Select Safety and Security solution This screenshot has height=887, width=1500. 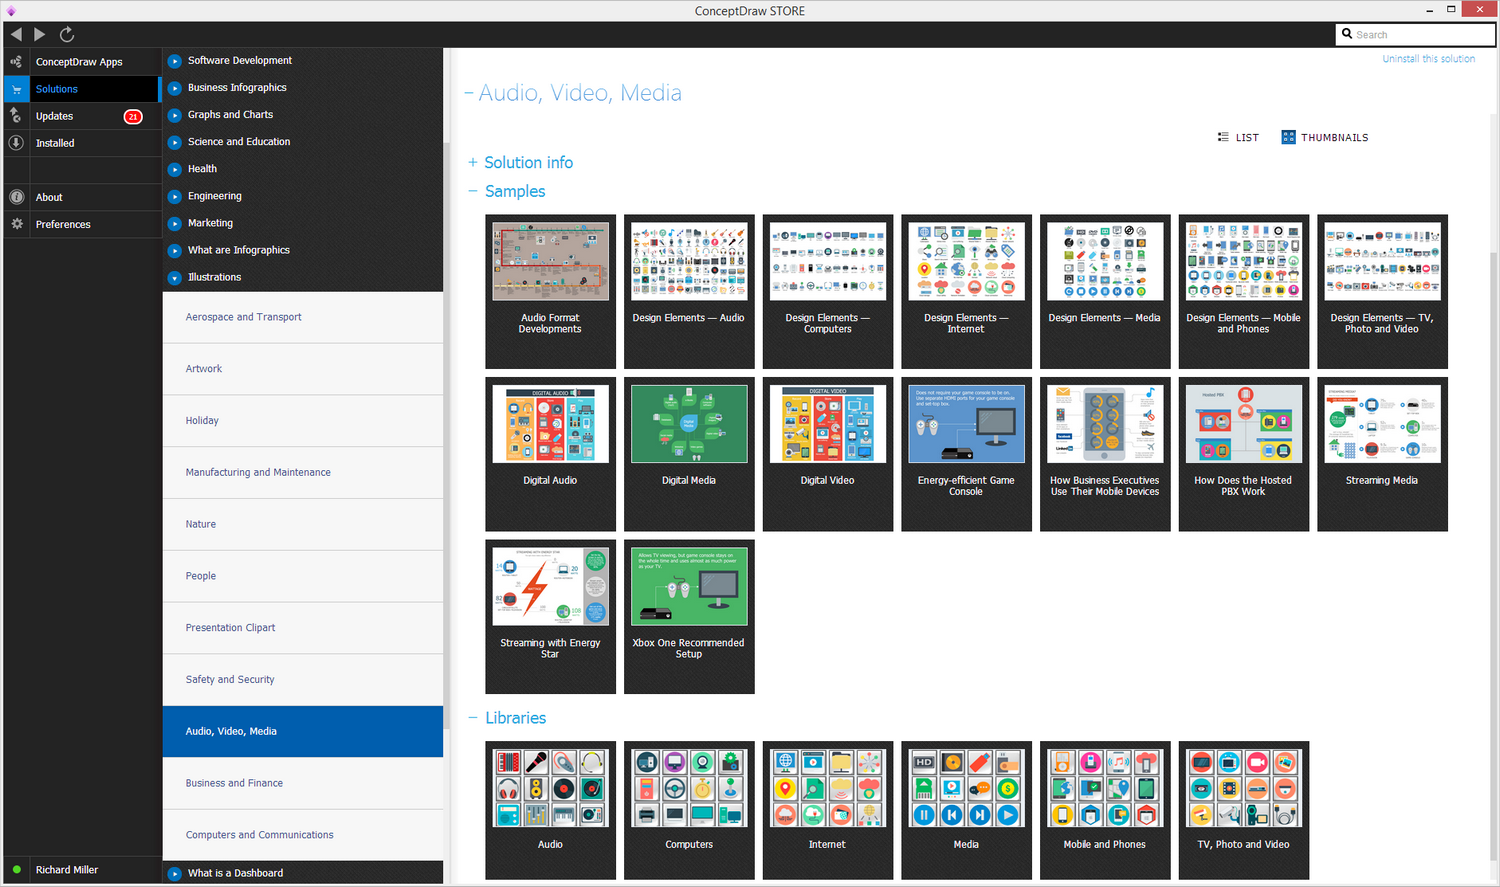tap(303, 680)
